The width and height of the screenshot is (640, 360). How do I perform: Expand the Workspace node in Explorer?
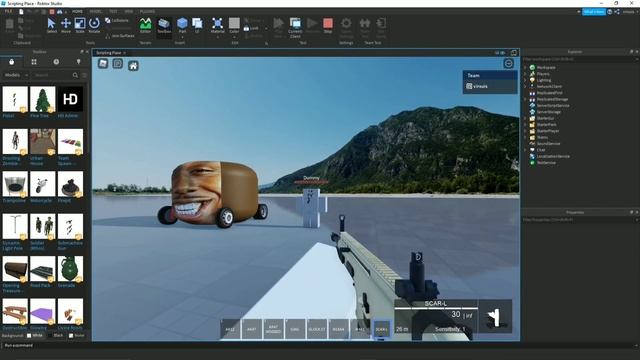pos(526,67)
